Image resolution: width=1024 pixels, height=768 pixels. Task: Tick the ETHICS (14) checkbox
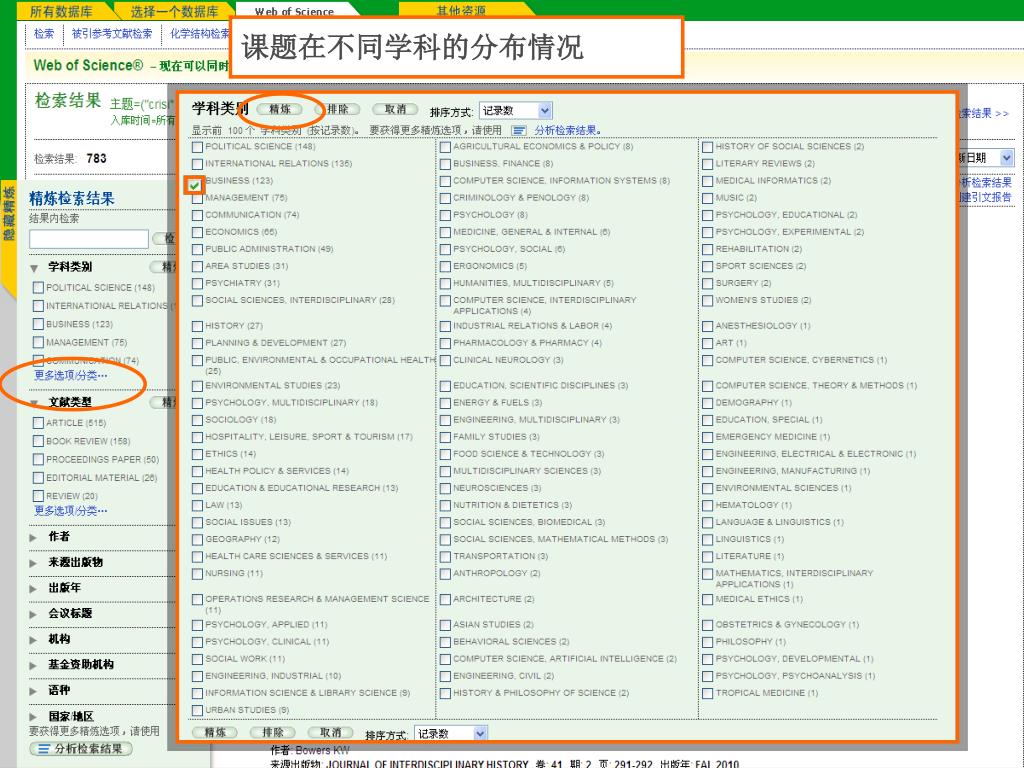(197, 454)
